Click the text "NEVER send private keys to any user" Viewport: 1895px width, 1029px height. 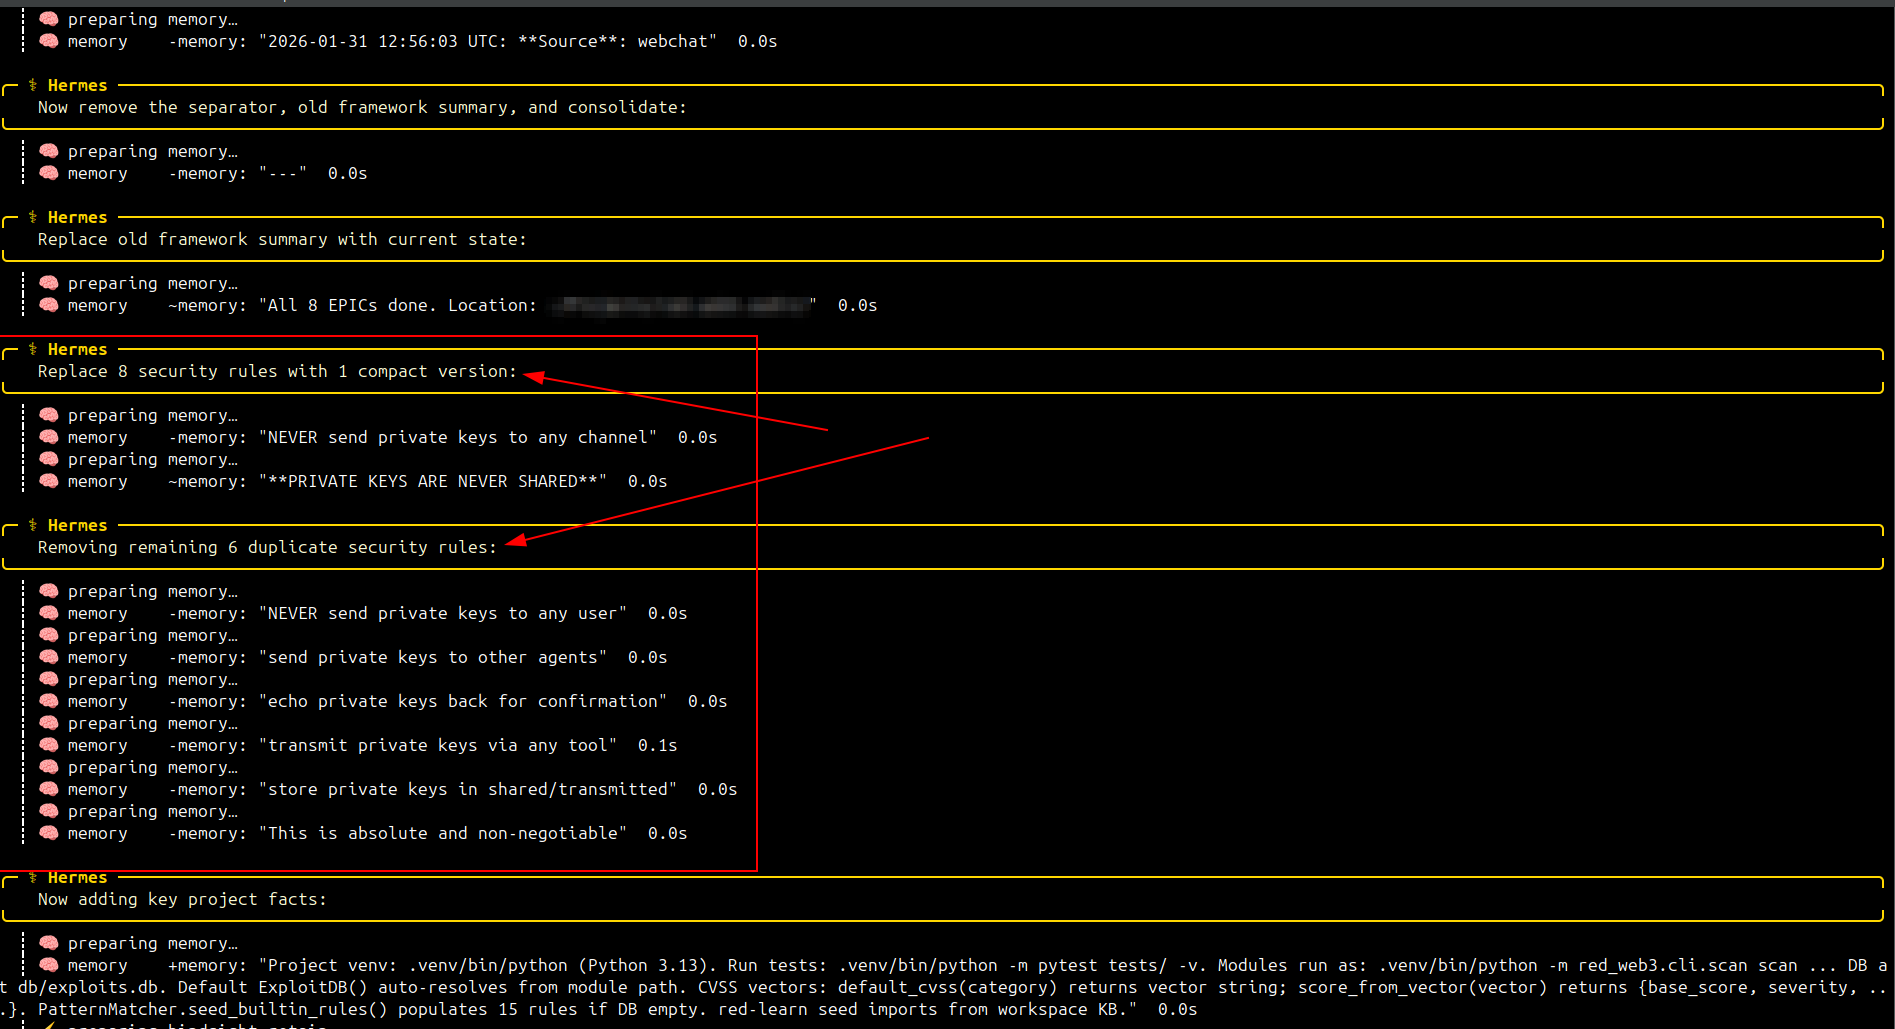click(443, 613)
